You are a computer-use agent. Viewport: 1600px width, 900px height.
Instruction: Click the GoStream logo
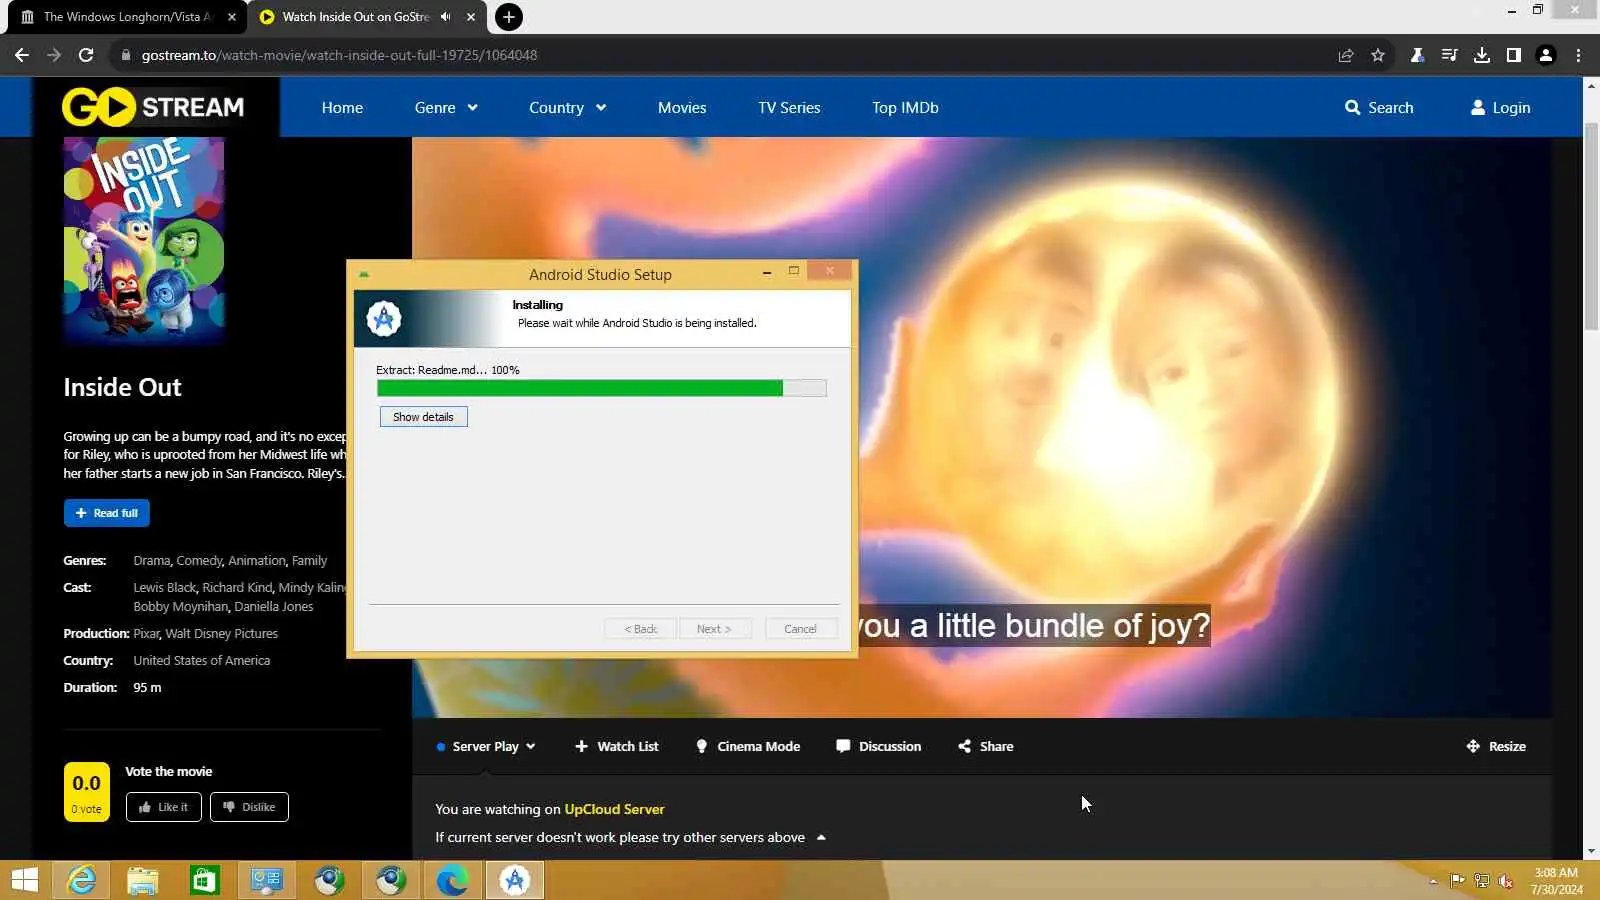[153, 107]
